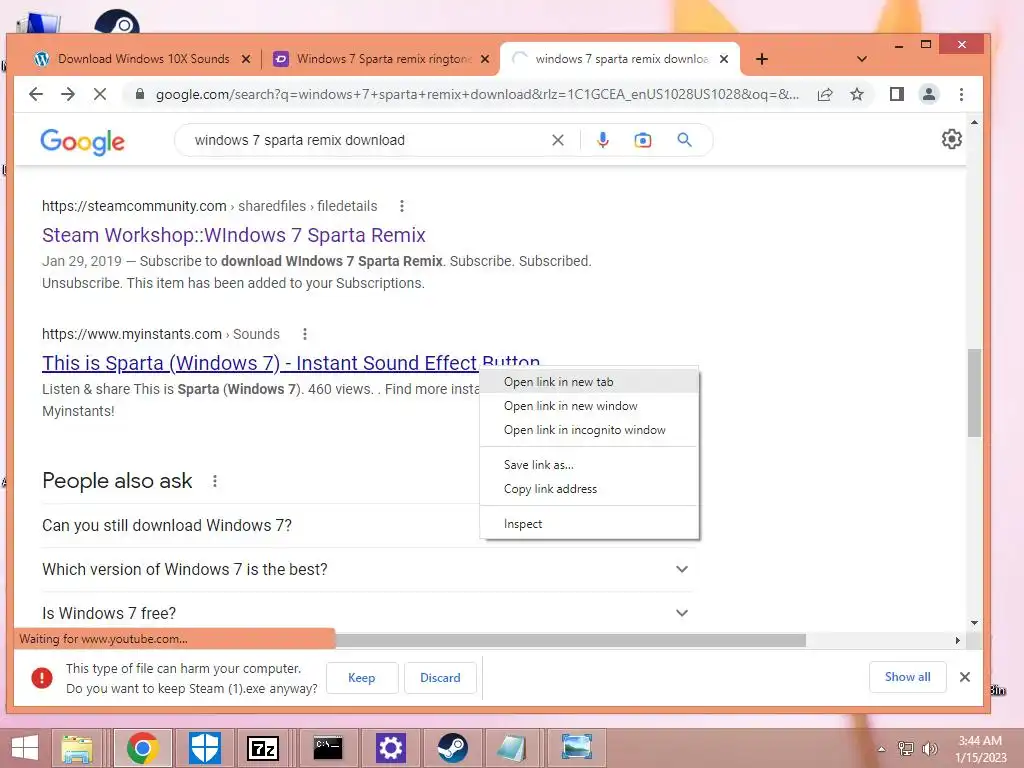Open the Chrome three-dot menu

tap(961, 95)
